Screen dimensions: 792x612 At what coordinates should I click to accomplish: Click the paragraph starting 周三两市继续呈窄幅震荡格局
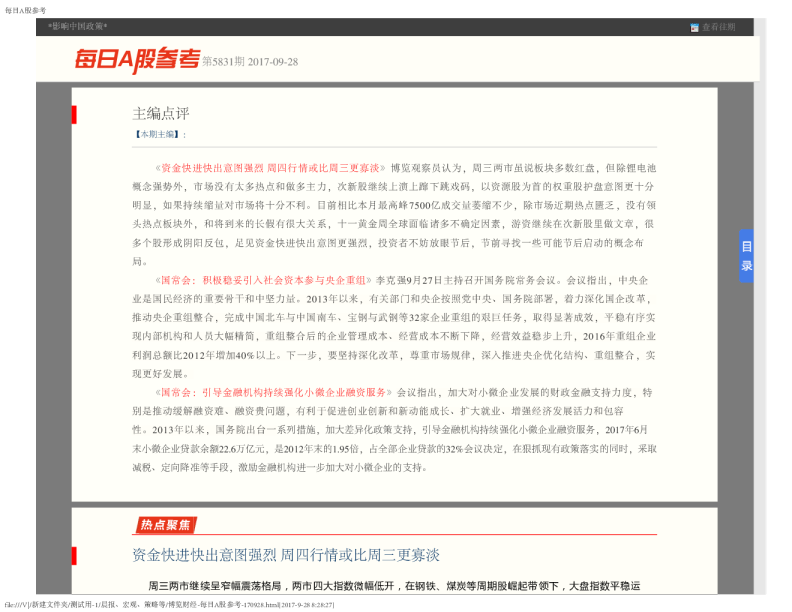(x=394, y=586)
